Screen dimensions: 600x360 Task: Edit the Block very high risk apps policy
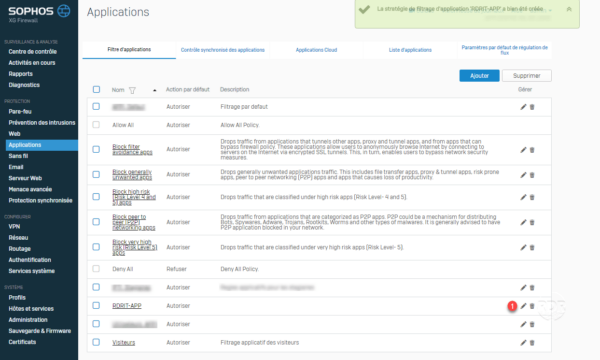[523, 247]
